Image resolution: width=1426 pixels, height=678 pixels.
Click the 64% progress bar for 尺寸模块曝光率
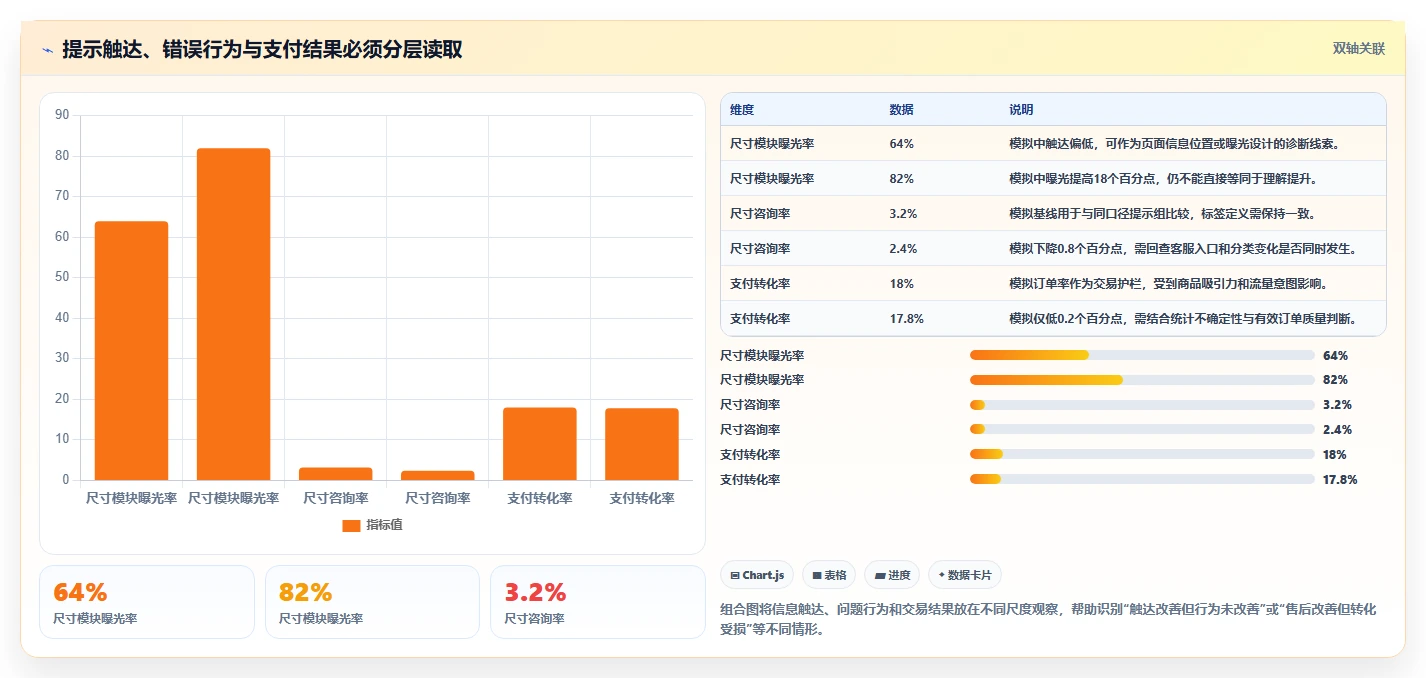point(1142,355)
